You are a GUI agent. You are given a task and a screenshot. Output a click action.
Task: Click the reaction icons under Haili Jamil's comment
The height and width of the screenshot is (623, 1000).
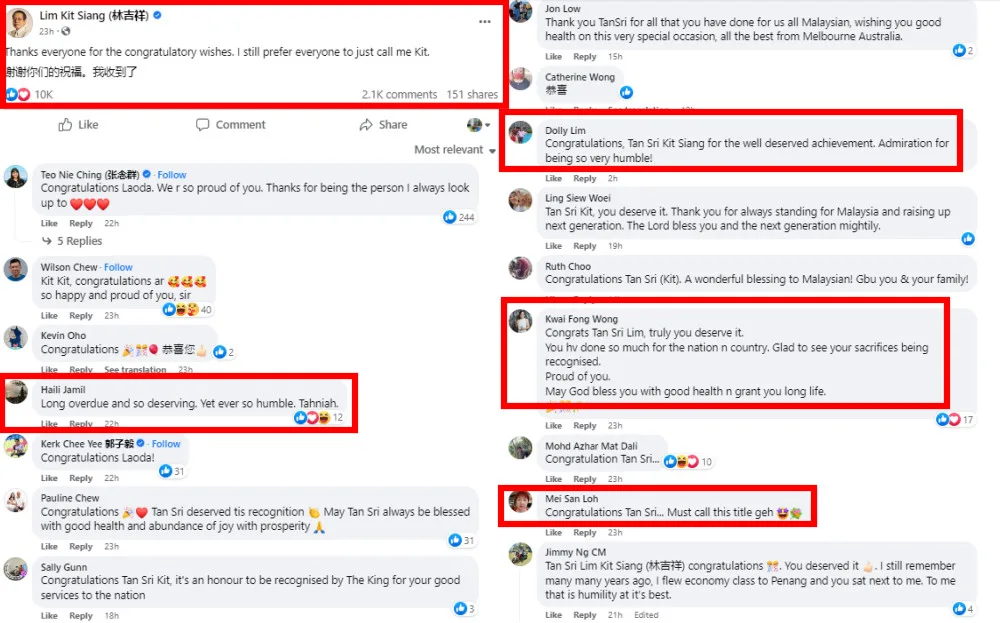pyautogui.click(x=312, y=418)
